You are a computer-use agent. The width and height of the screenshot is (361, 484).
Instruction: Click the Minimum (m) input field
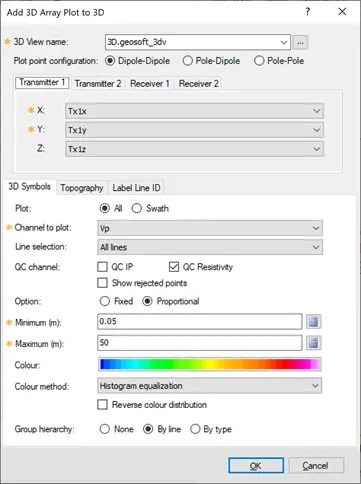(x=200, y=322)
